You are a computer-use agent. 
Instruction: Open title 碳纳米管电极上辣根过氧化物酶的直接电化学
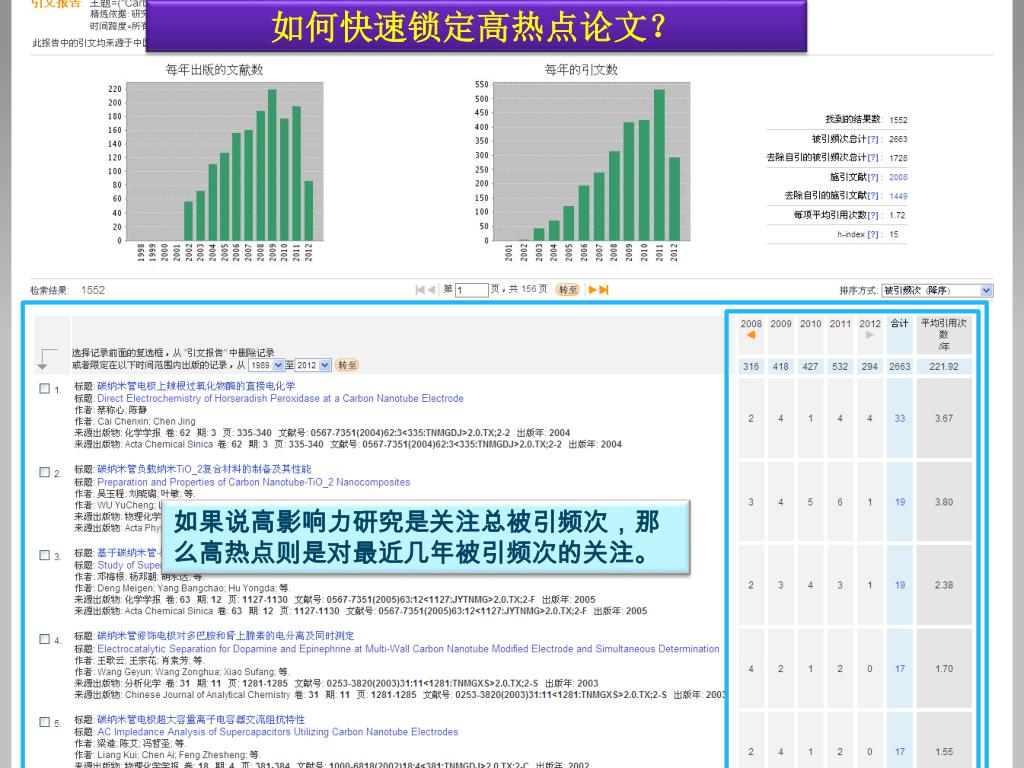[x=196, y=386]
